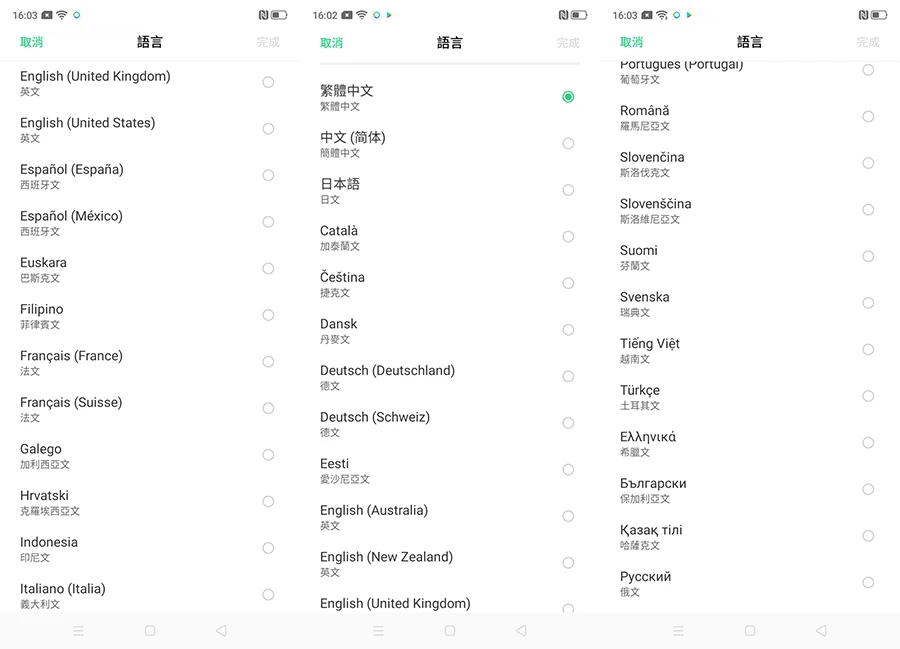Tap Wi-Fi status icon on middle phone
The height and width of the screenshot is (649, 900).
coord(361,16)
